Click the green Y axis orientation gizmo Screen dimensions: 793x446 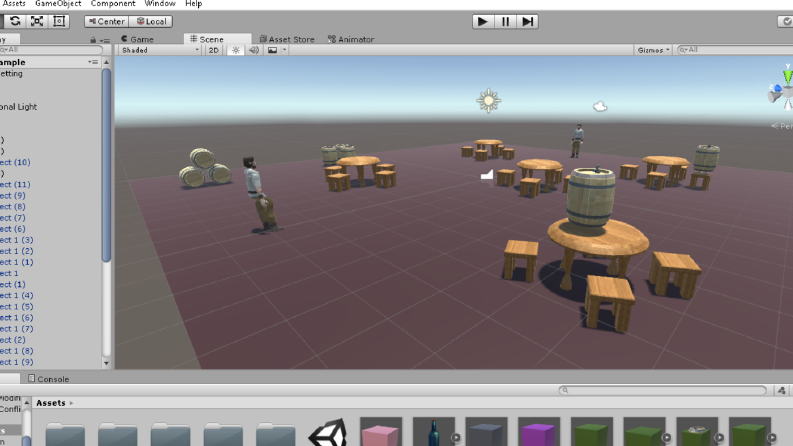[787, 76]
